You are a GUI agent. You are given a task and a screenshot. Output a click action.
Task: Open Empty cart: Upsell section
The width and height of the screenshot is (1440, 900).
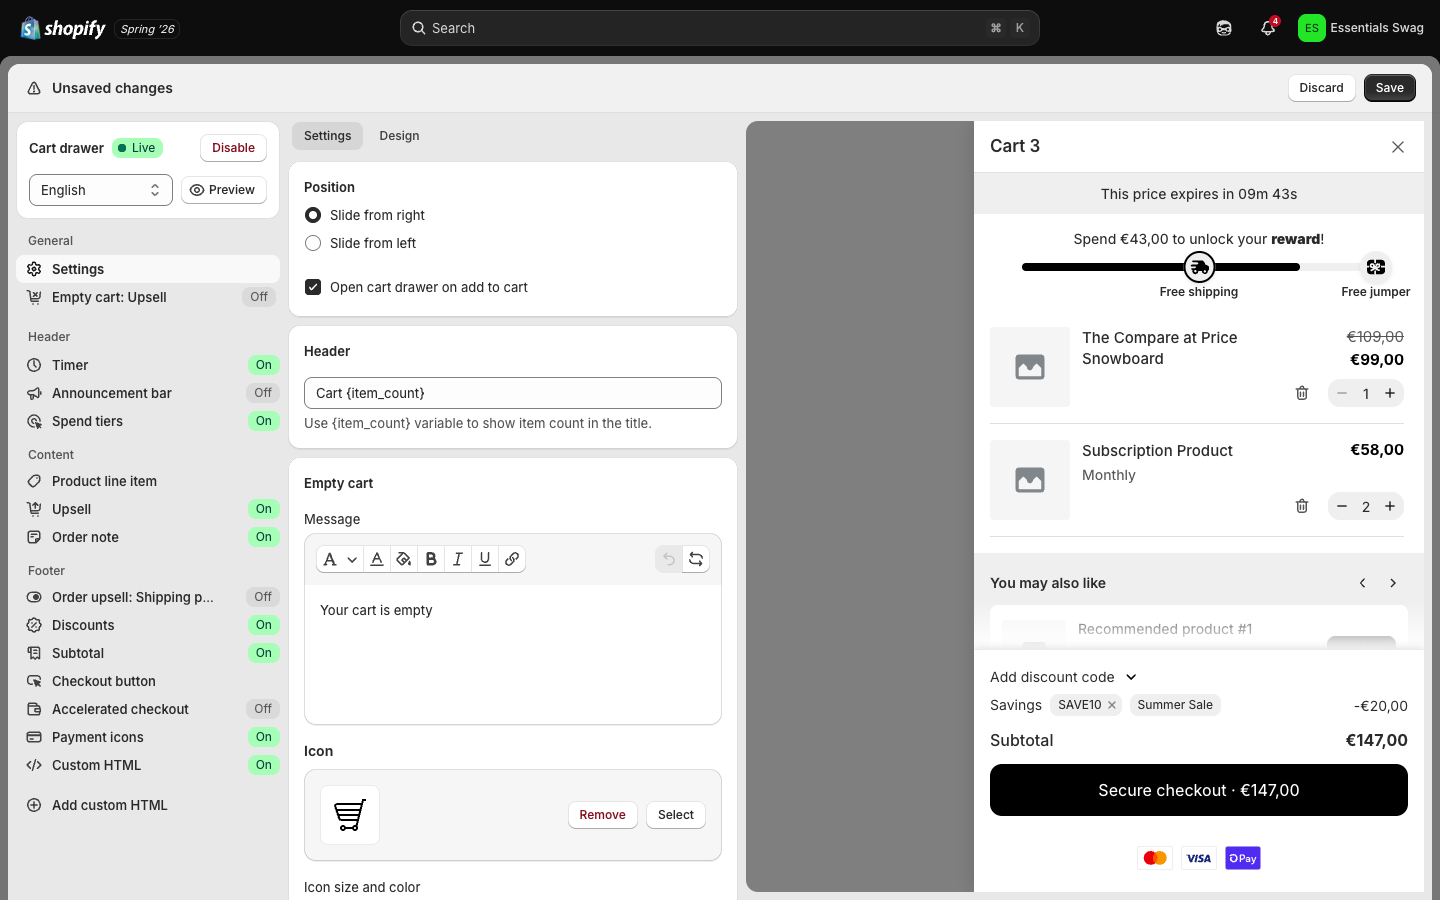pos(148,297)
